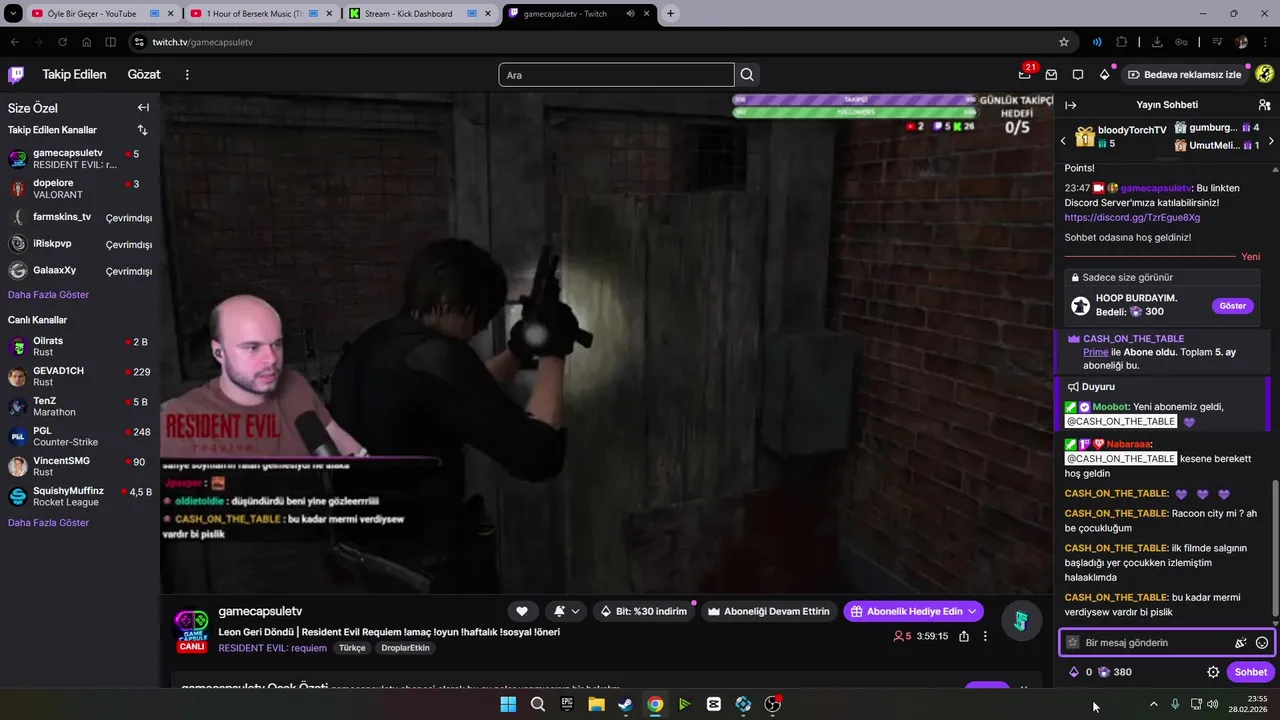The width and height of the screenshot is (1280, 720).
Task: Open RESIDENT EVIL: requiem category link
Action: click(273, 648)
